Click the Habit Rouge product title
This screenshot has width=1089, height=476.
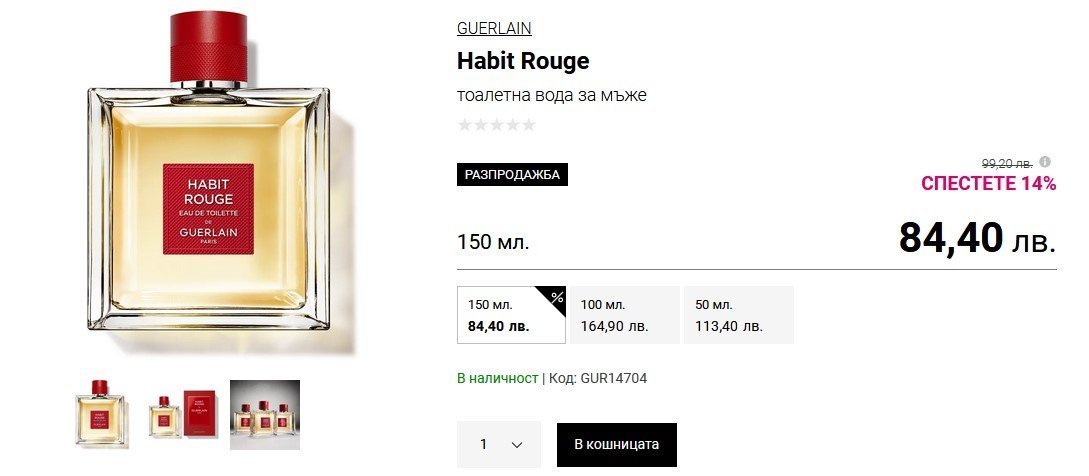(523, 61)
